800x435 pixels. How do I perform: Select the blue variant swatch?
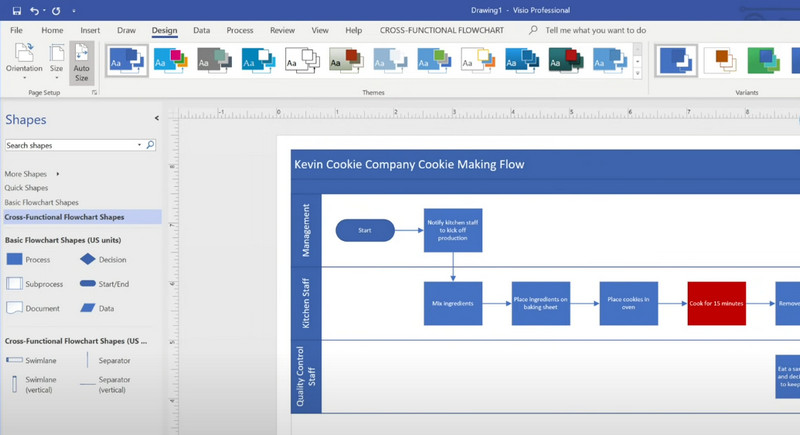(676, 60)
